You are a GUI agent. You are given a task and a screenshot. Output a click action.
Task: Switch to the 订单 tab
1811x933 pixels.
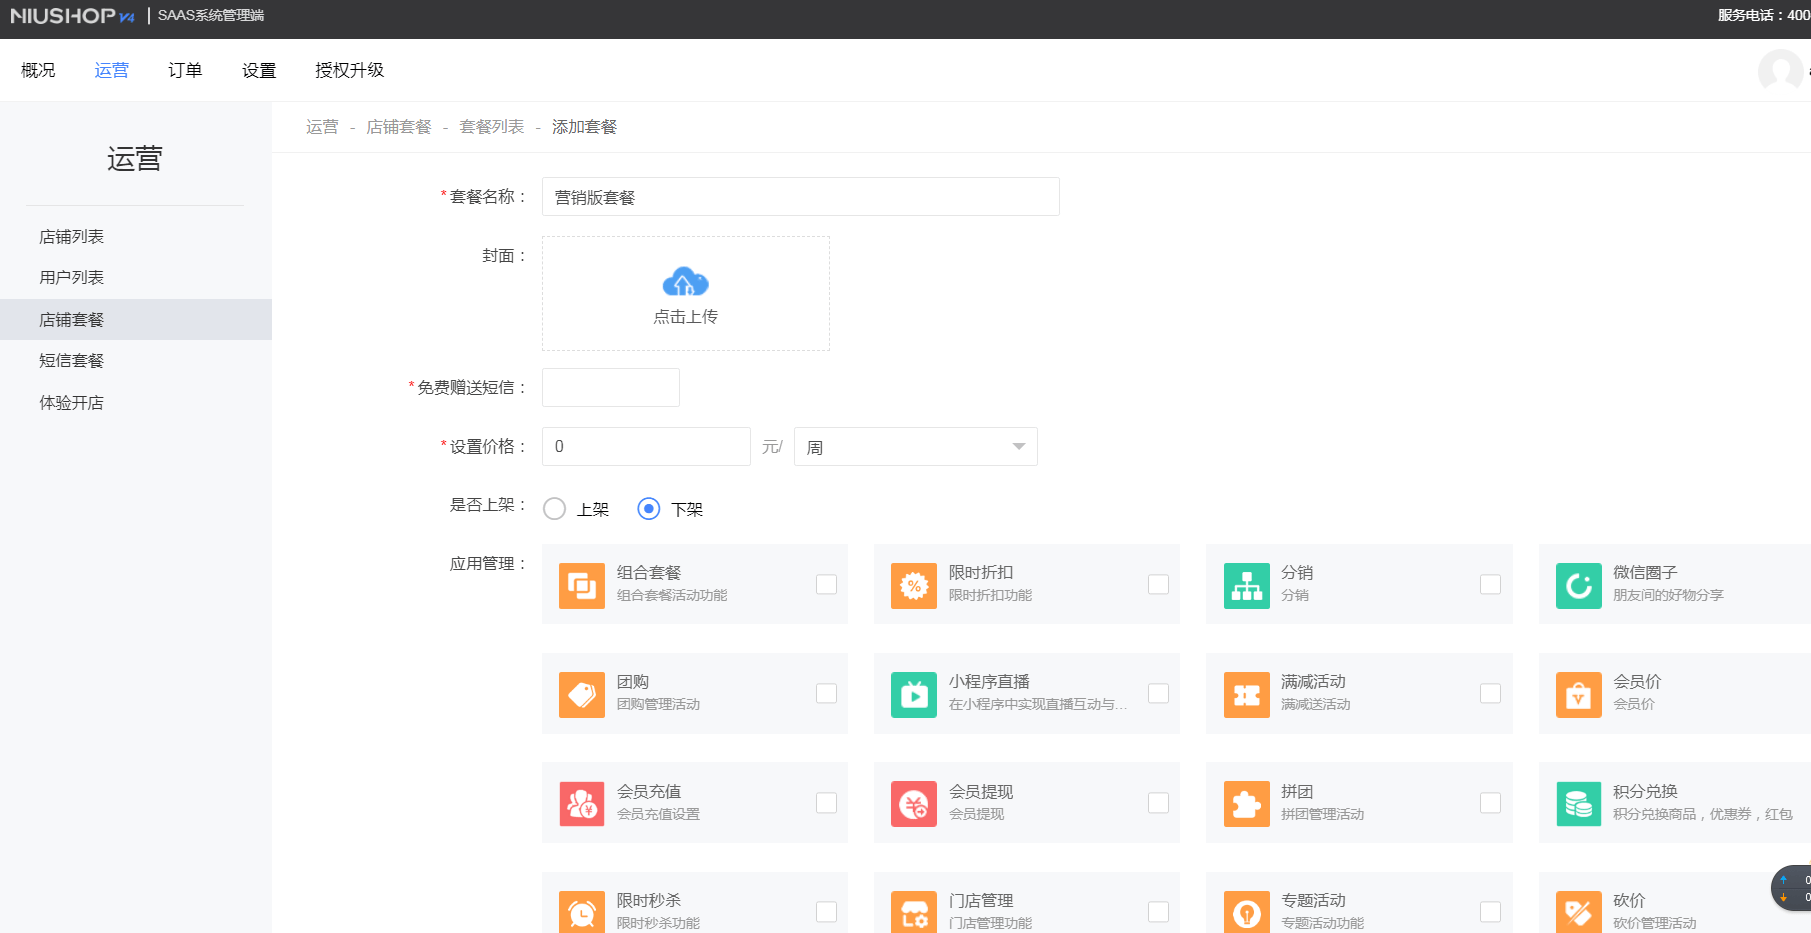click(184, 69)
